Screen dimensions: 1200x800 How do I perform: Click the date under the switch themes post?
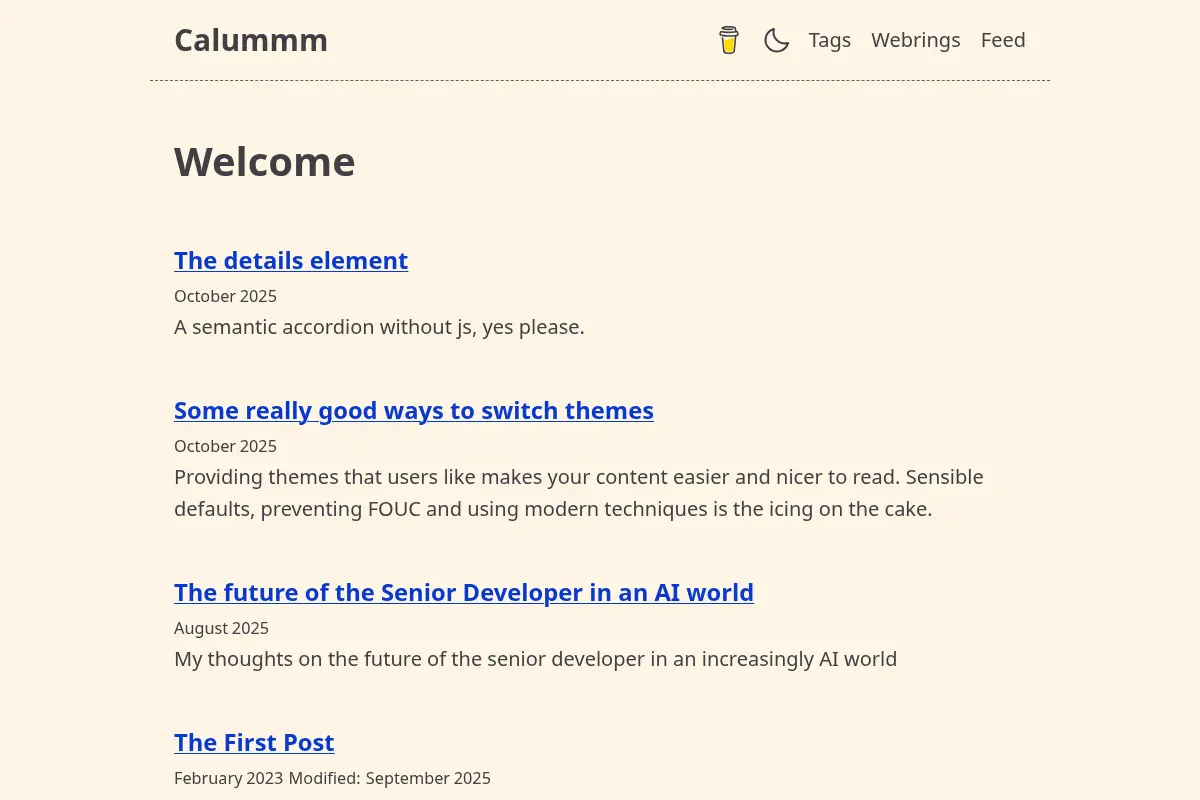click(x=225, y=446)
